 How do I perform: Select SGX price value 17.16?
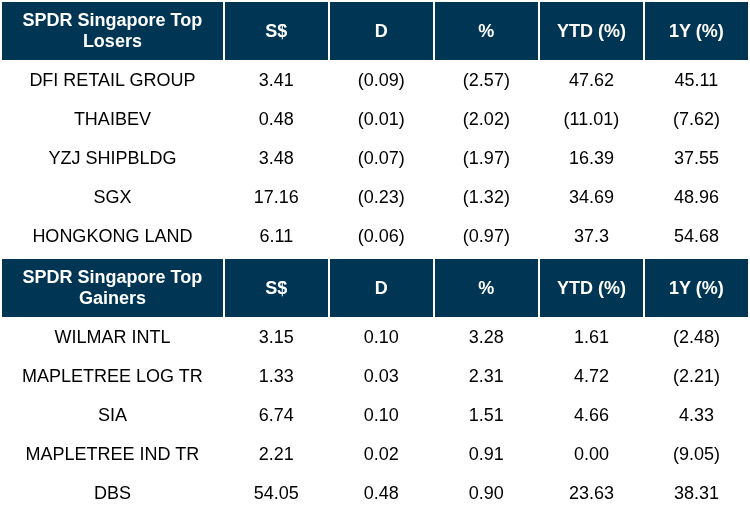pyautogui.click(x=276, y=197)
